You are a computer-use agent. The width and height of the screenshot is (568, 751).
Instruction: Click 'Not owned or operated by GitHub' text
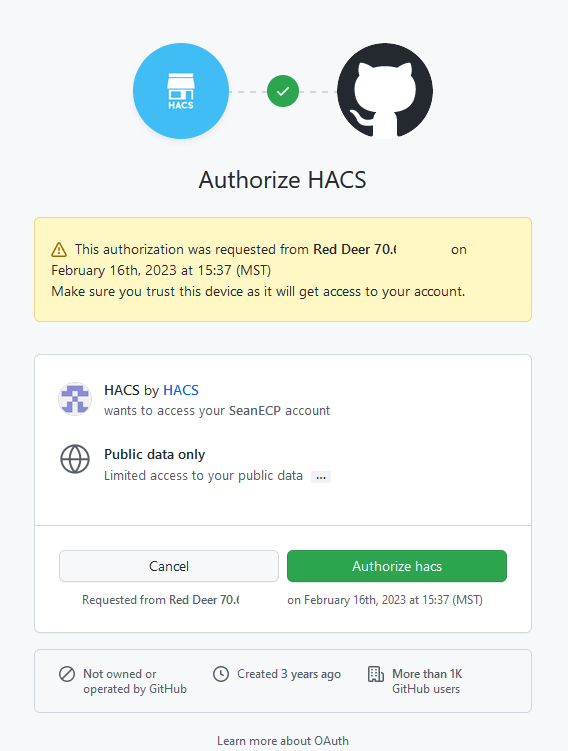pos(135,681)
